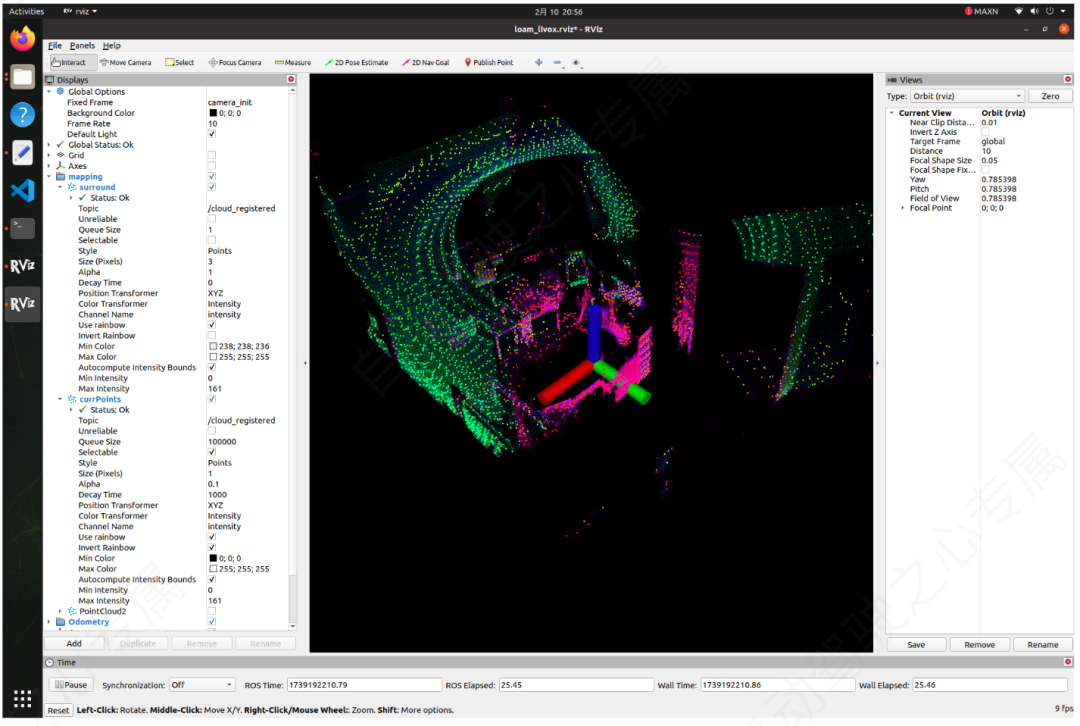Activate the Move Camera tool
1080x726 pixels.
(125, 62)
